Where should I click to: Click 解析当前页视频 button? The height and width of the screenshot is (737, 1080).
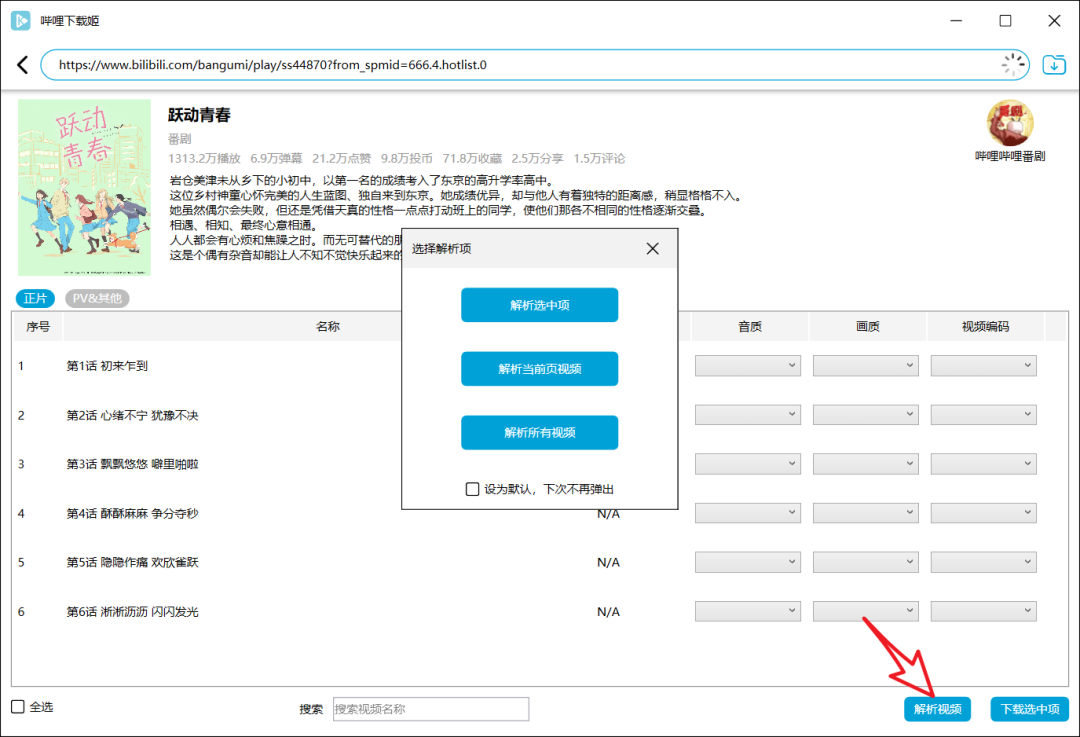539,368
